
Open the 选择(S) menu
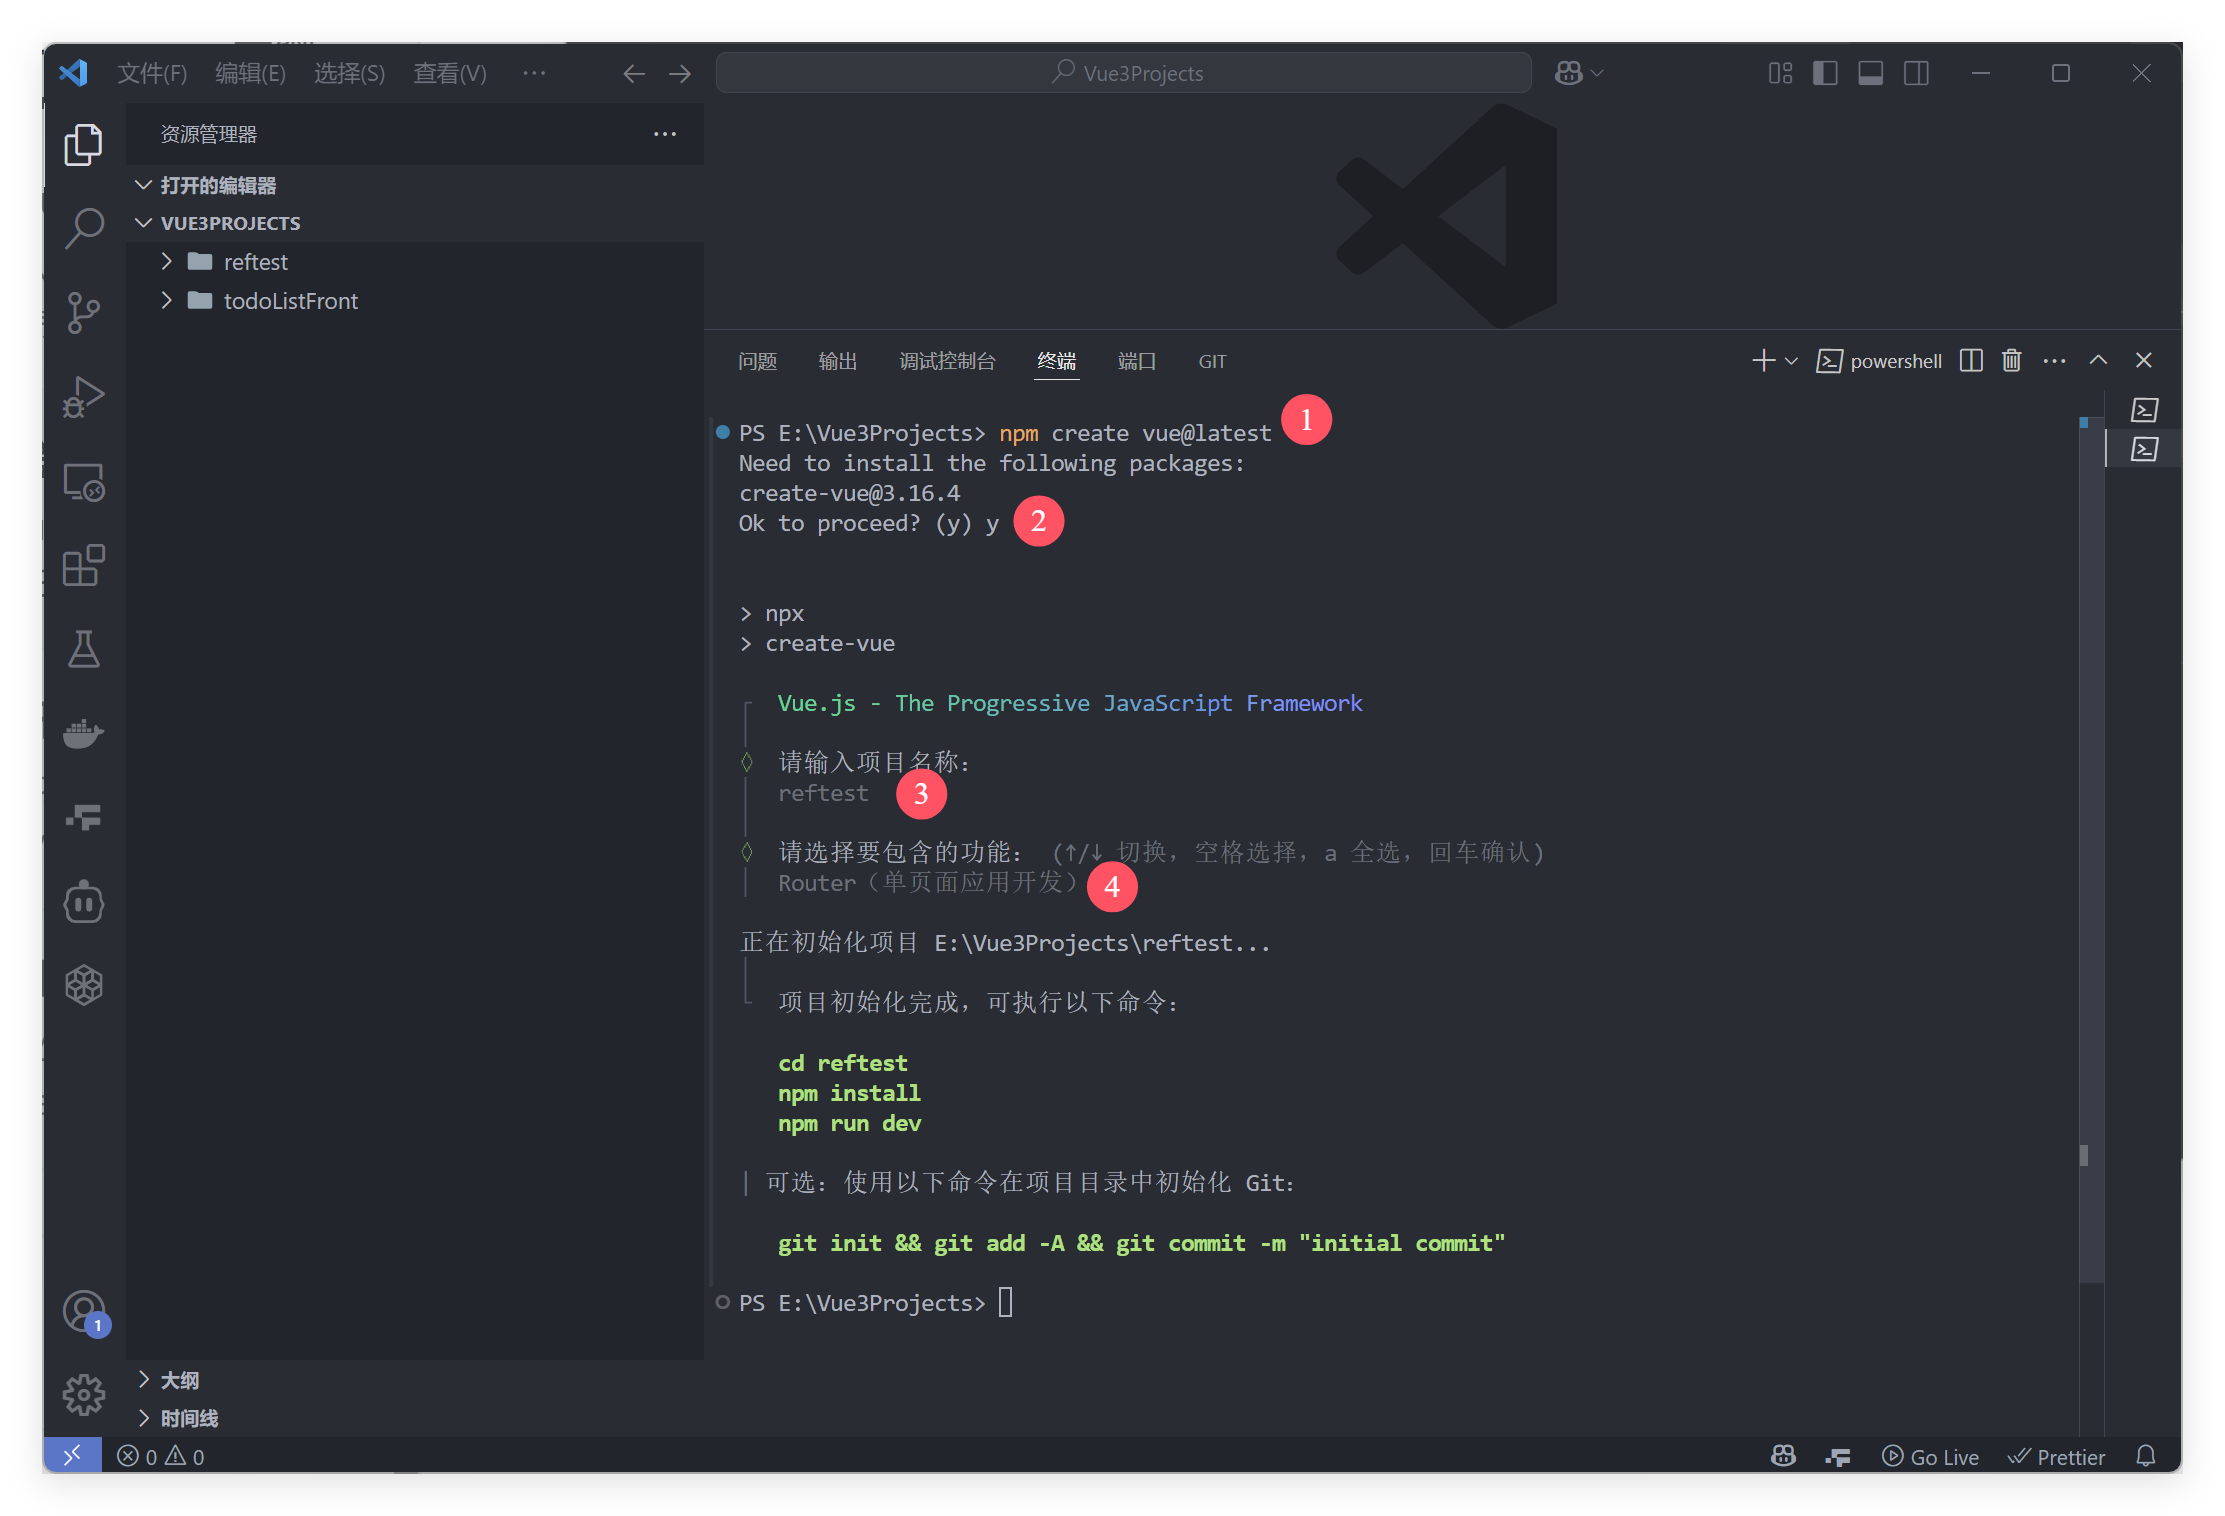(349, 73)
